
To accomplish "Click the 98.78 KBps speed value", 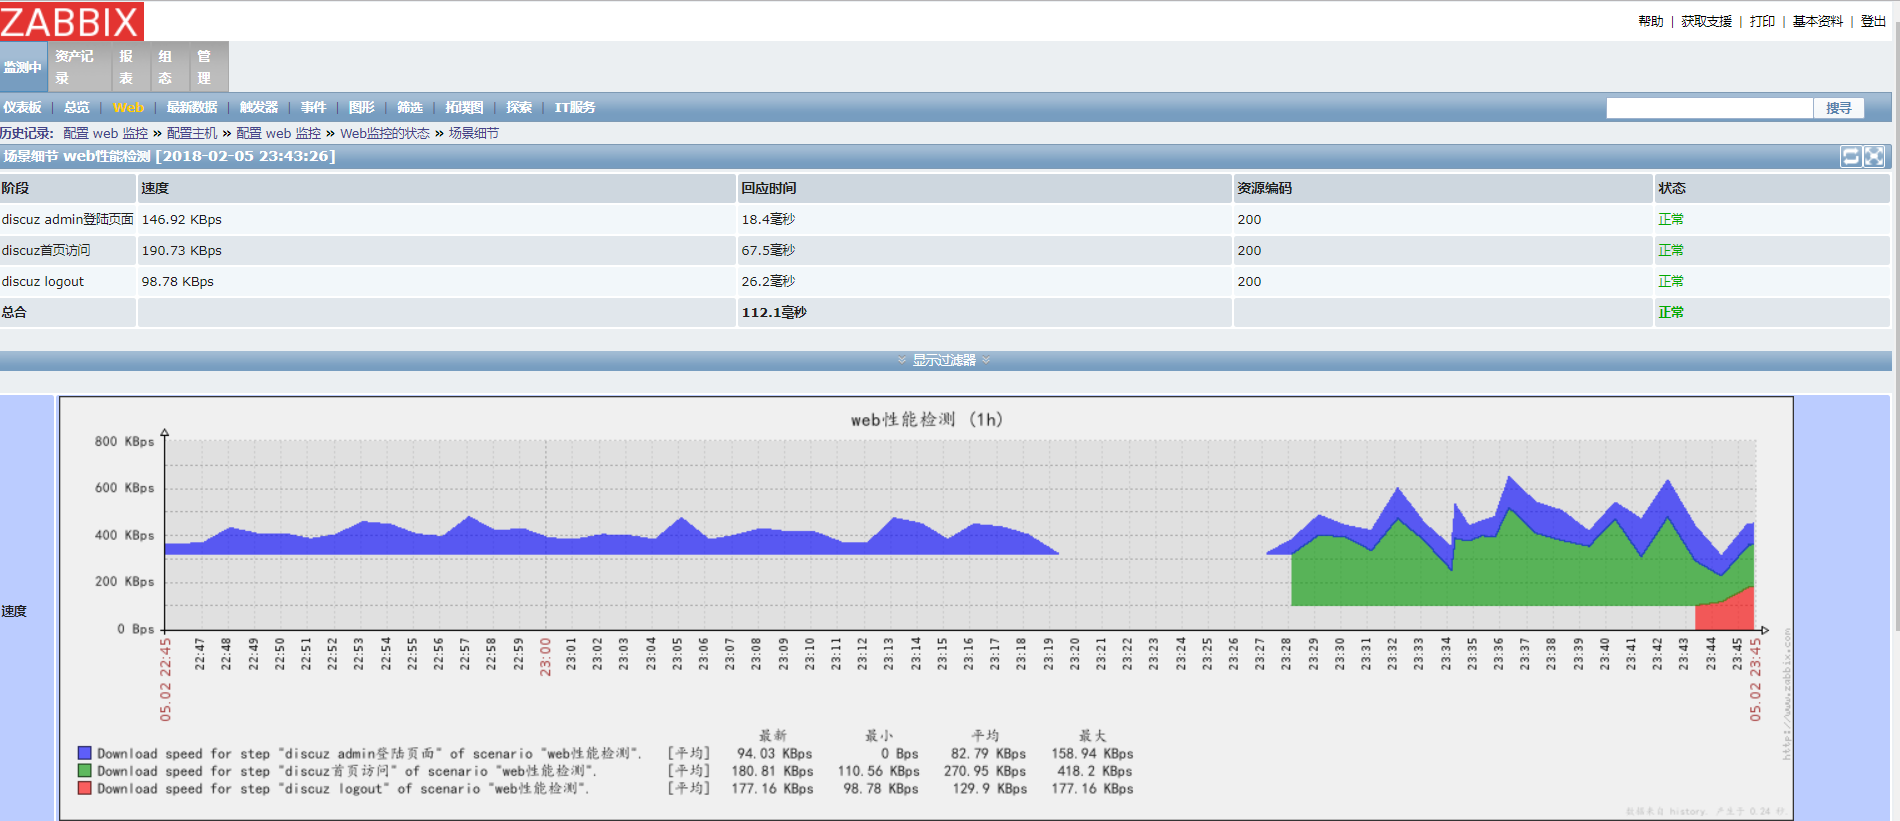I will 178,281.
